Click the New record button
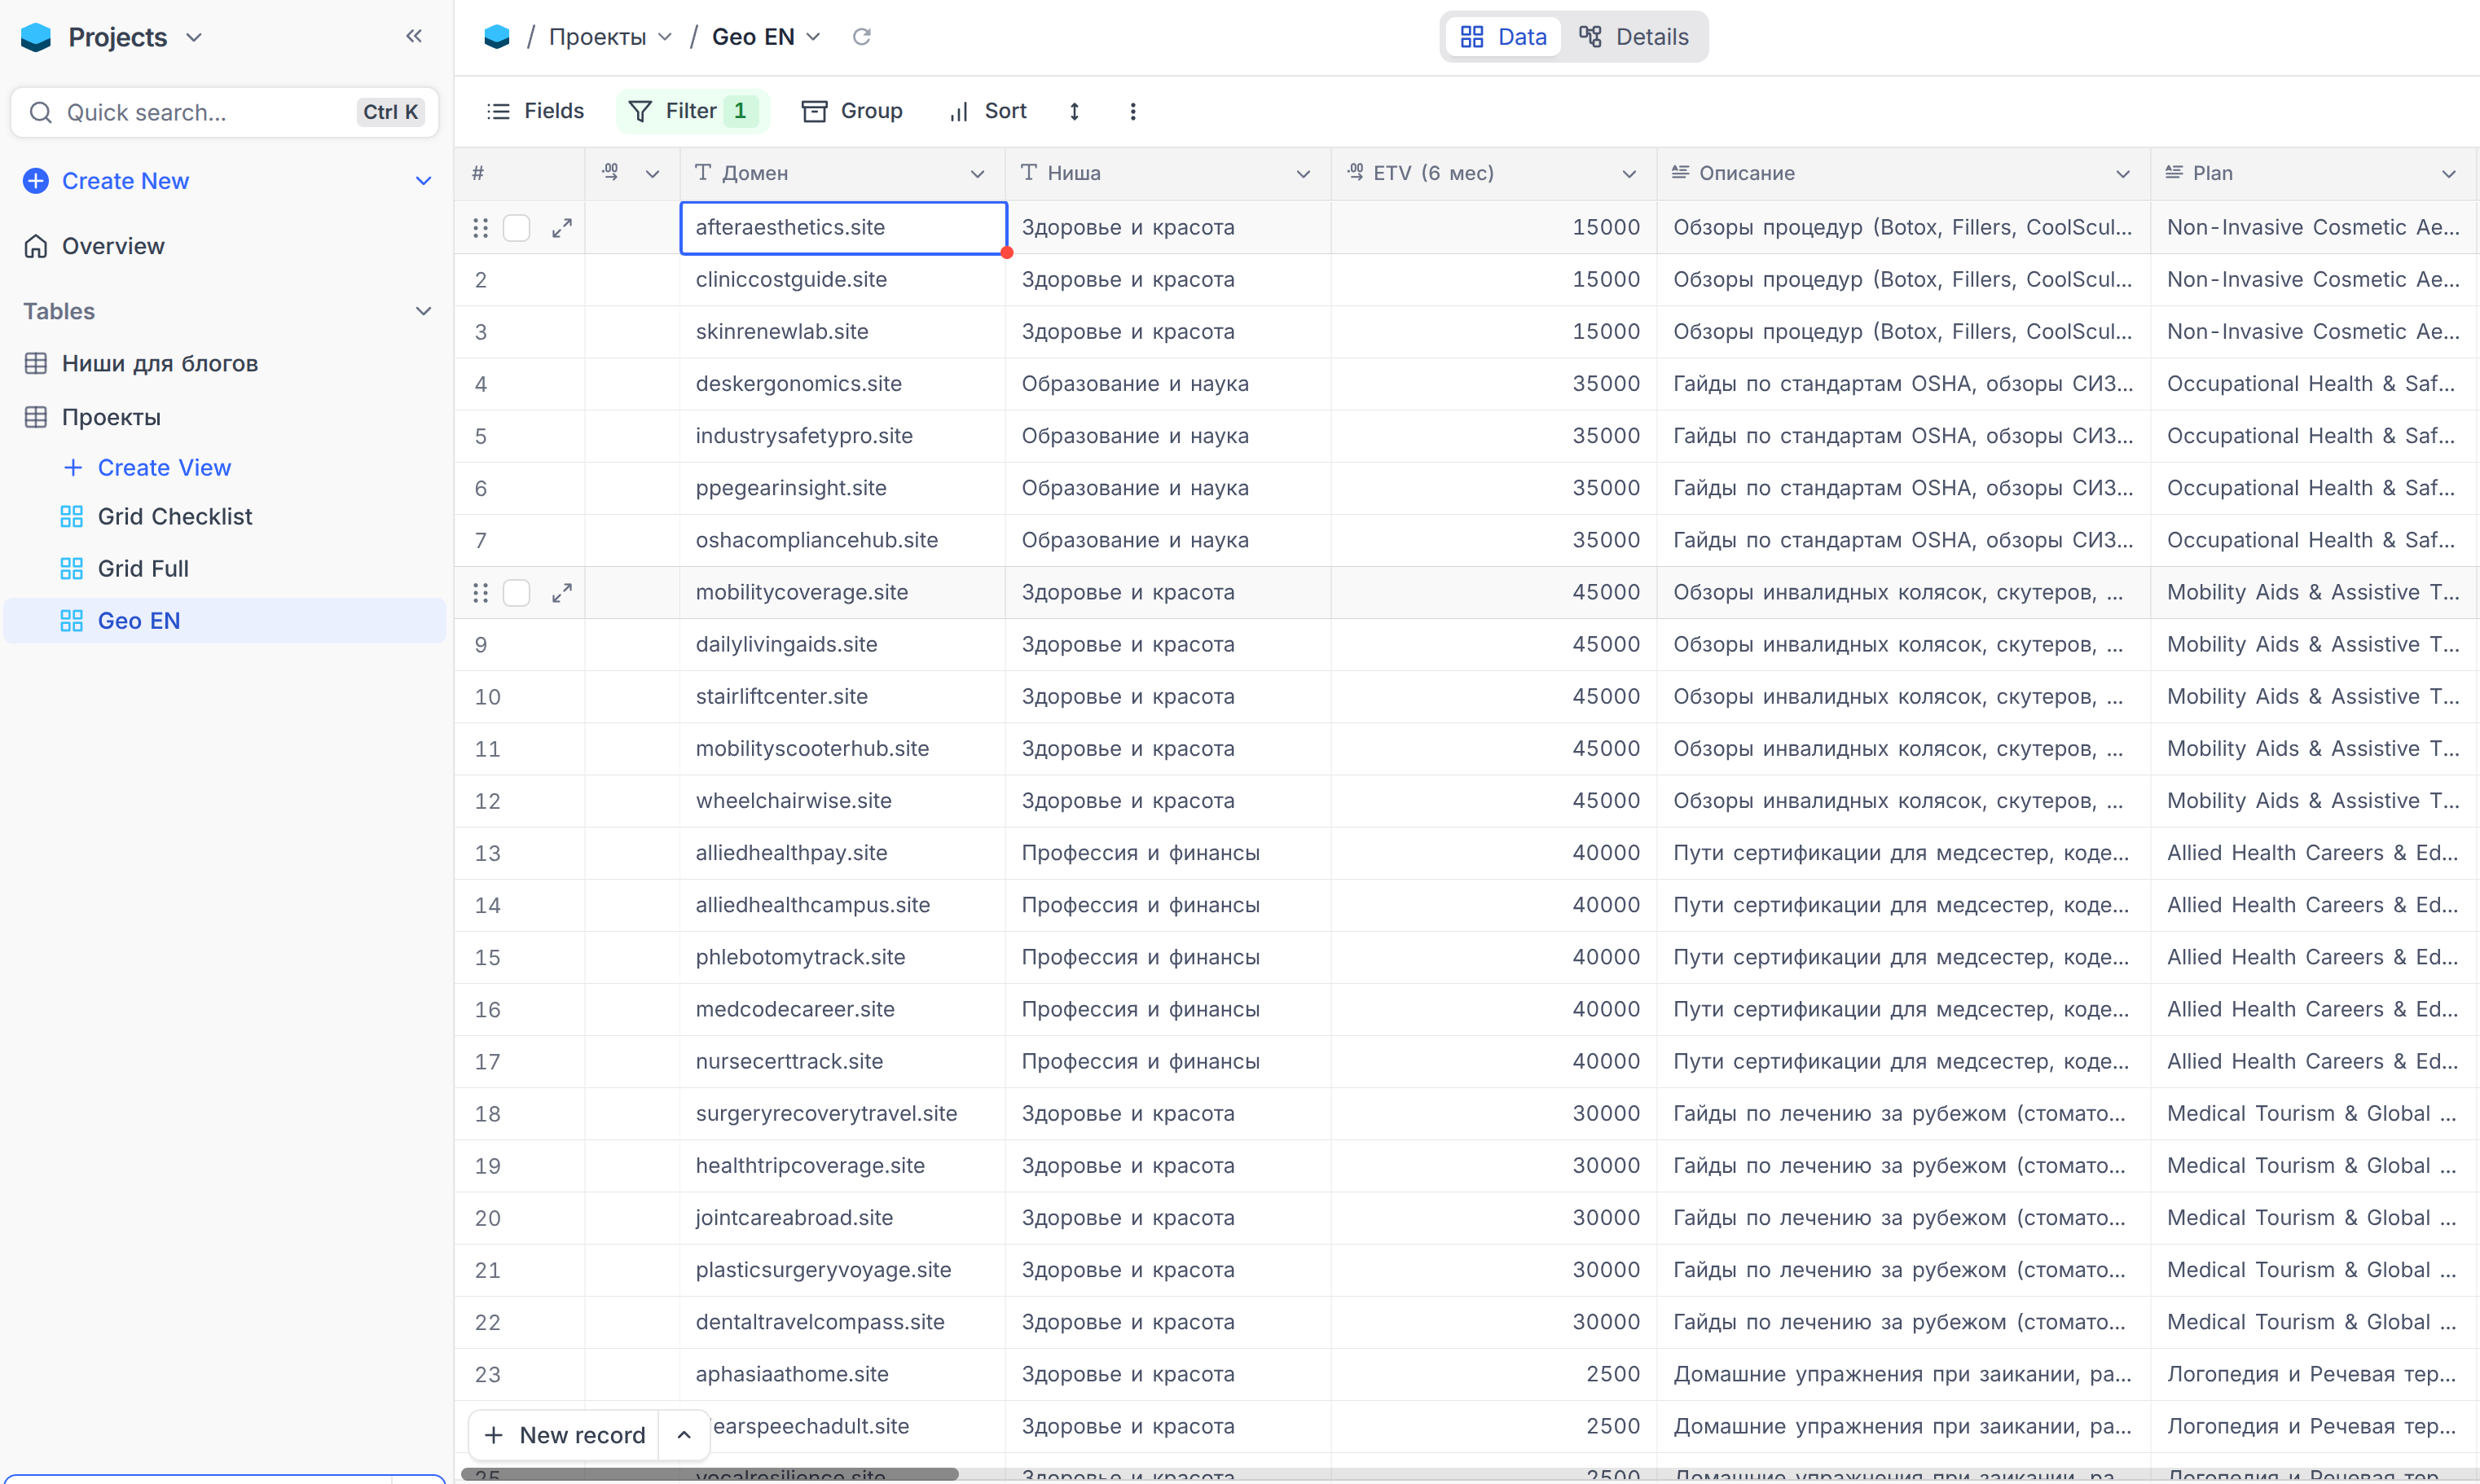The width and height of the screenshot is (2480, 1484). [565, 1435]
